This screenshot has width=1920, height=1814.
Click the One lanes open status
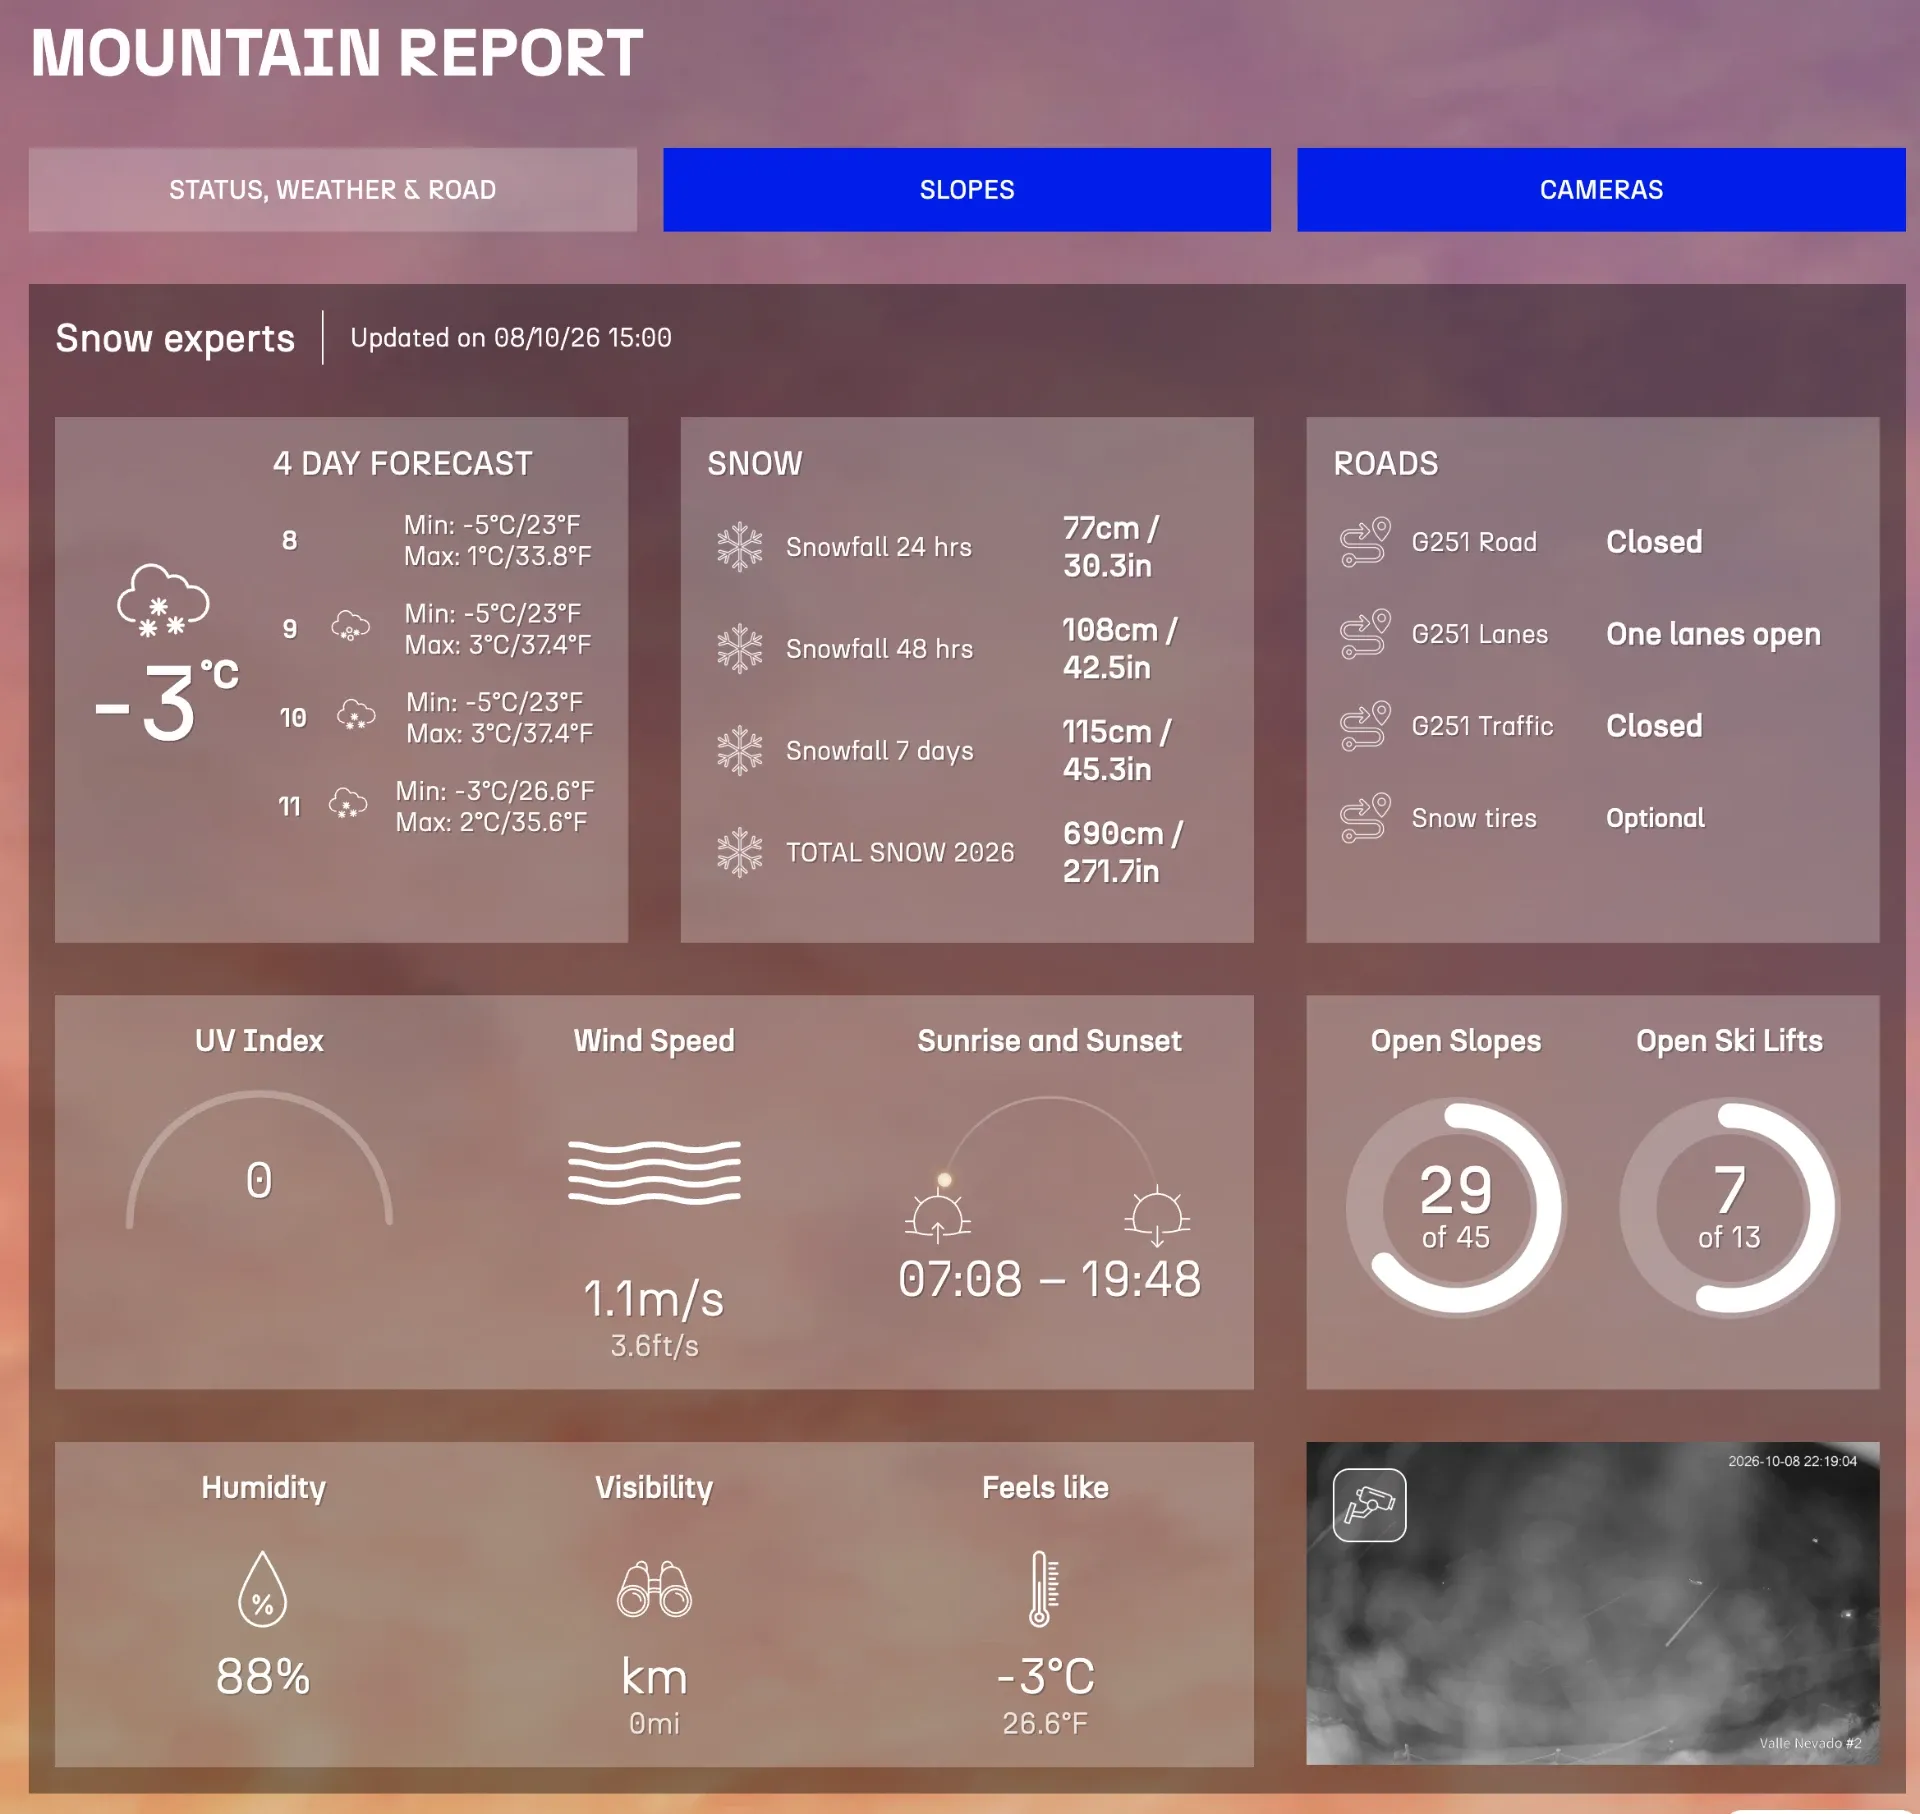[1713, 634]
